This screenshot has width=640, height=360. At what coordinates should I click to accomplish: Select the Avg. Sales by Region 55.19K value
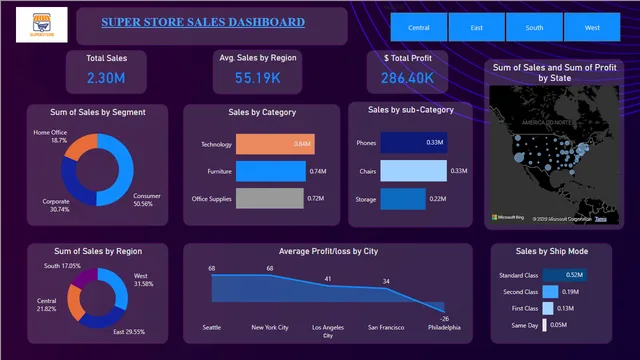[258, 78]
